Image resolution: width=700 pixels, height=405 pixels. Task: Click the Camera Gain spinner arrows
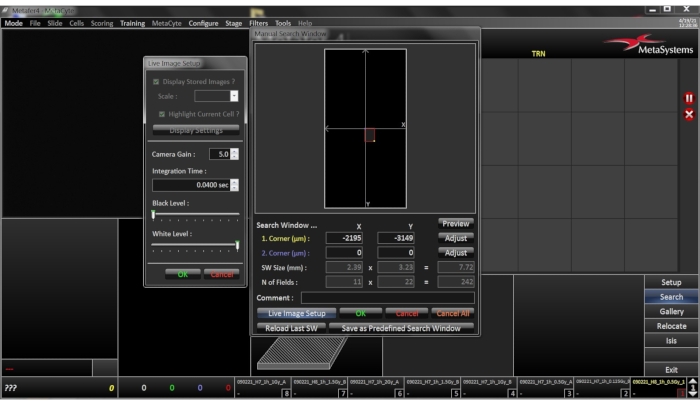coord(234,154)
